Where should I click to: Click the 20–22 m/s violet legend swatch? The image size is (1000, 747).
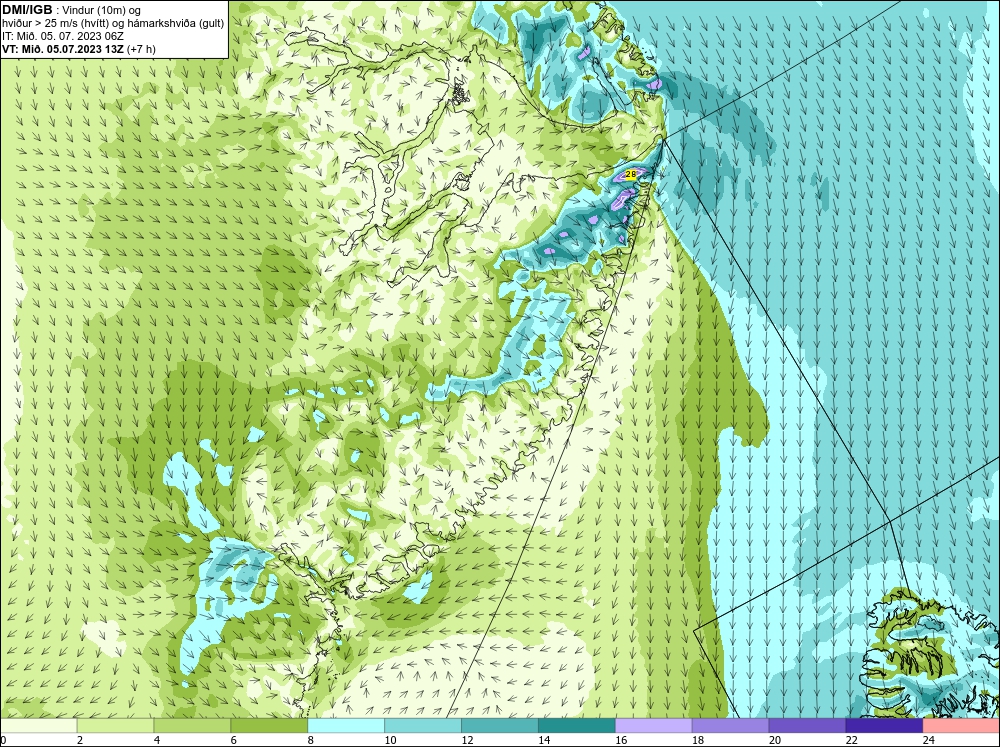[x=807, y=726]
